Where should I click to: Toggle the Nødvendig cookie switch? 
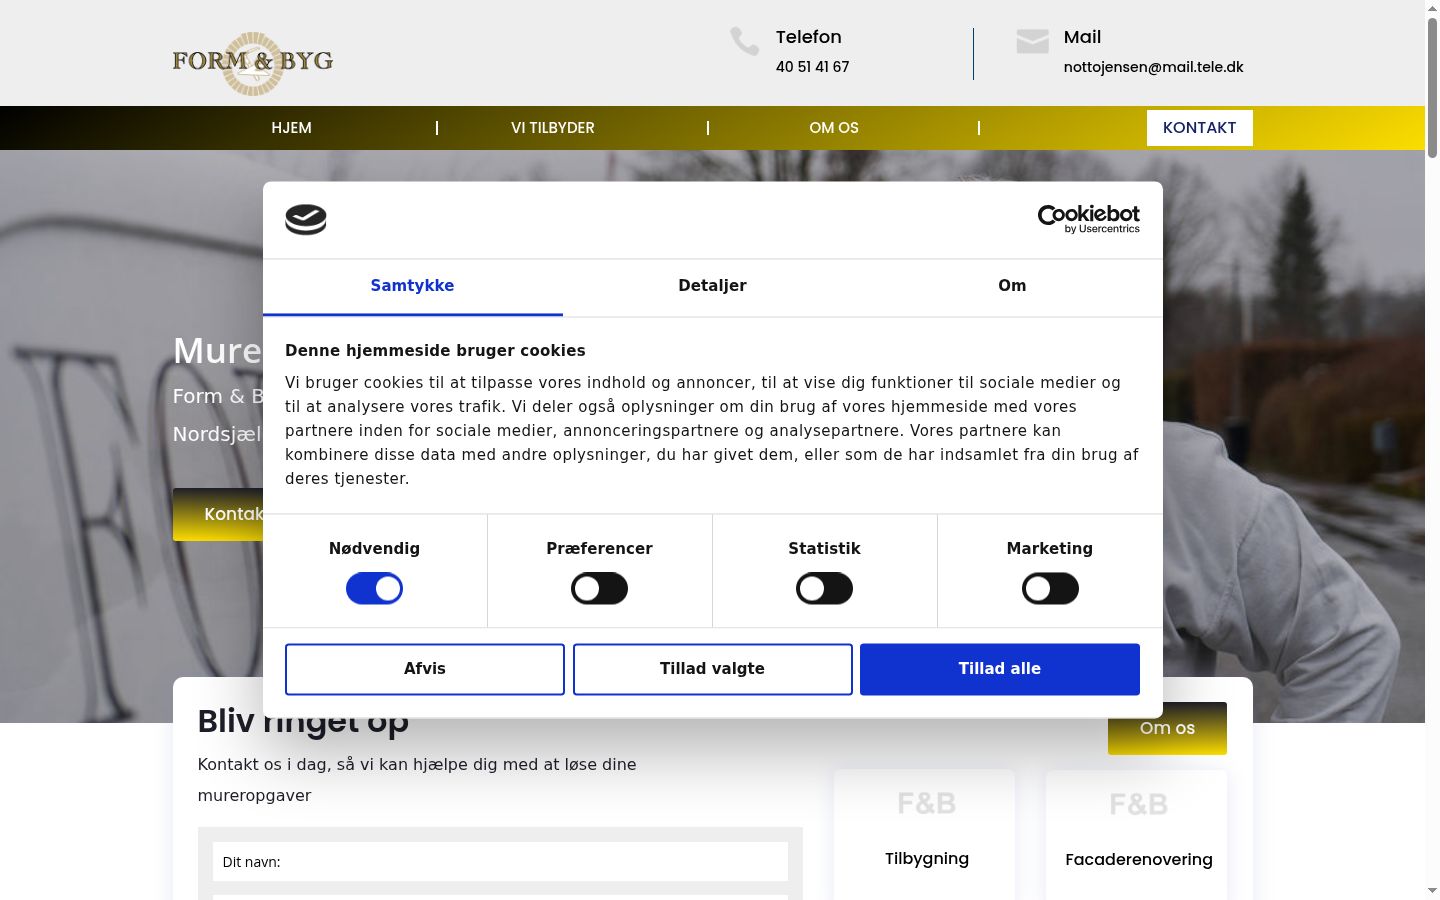(x=374, y=589)
